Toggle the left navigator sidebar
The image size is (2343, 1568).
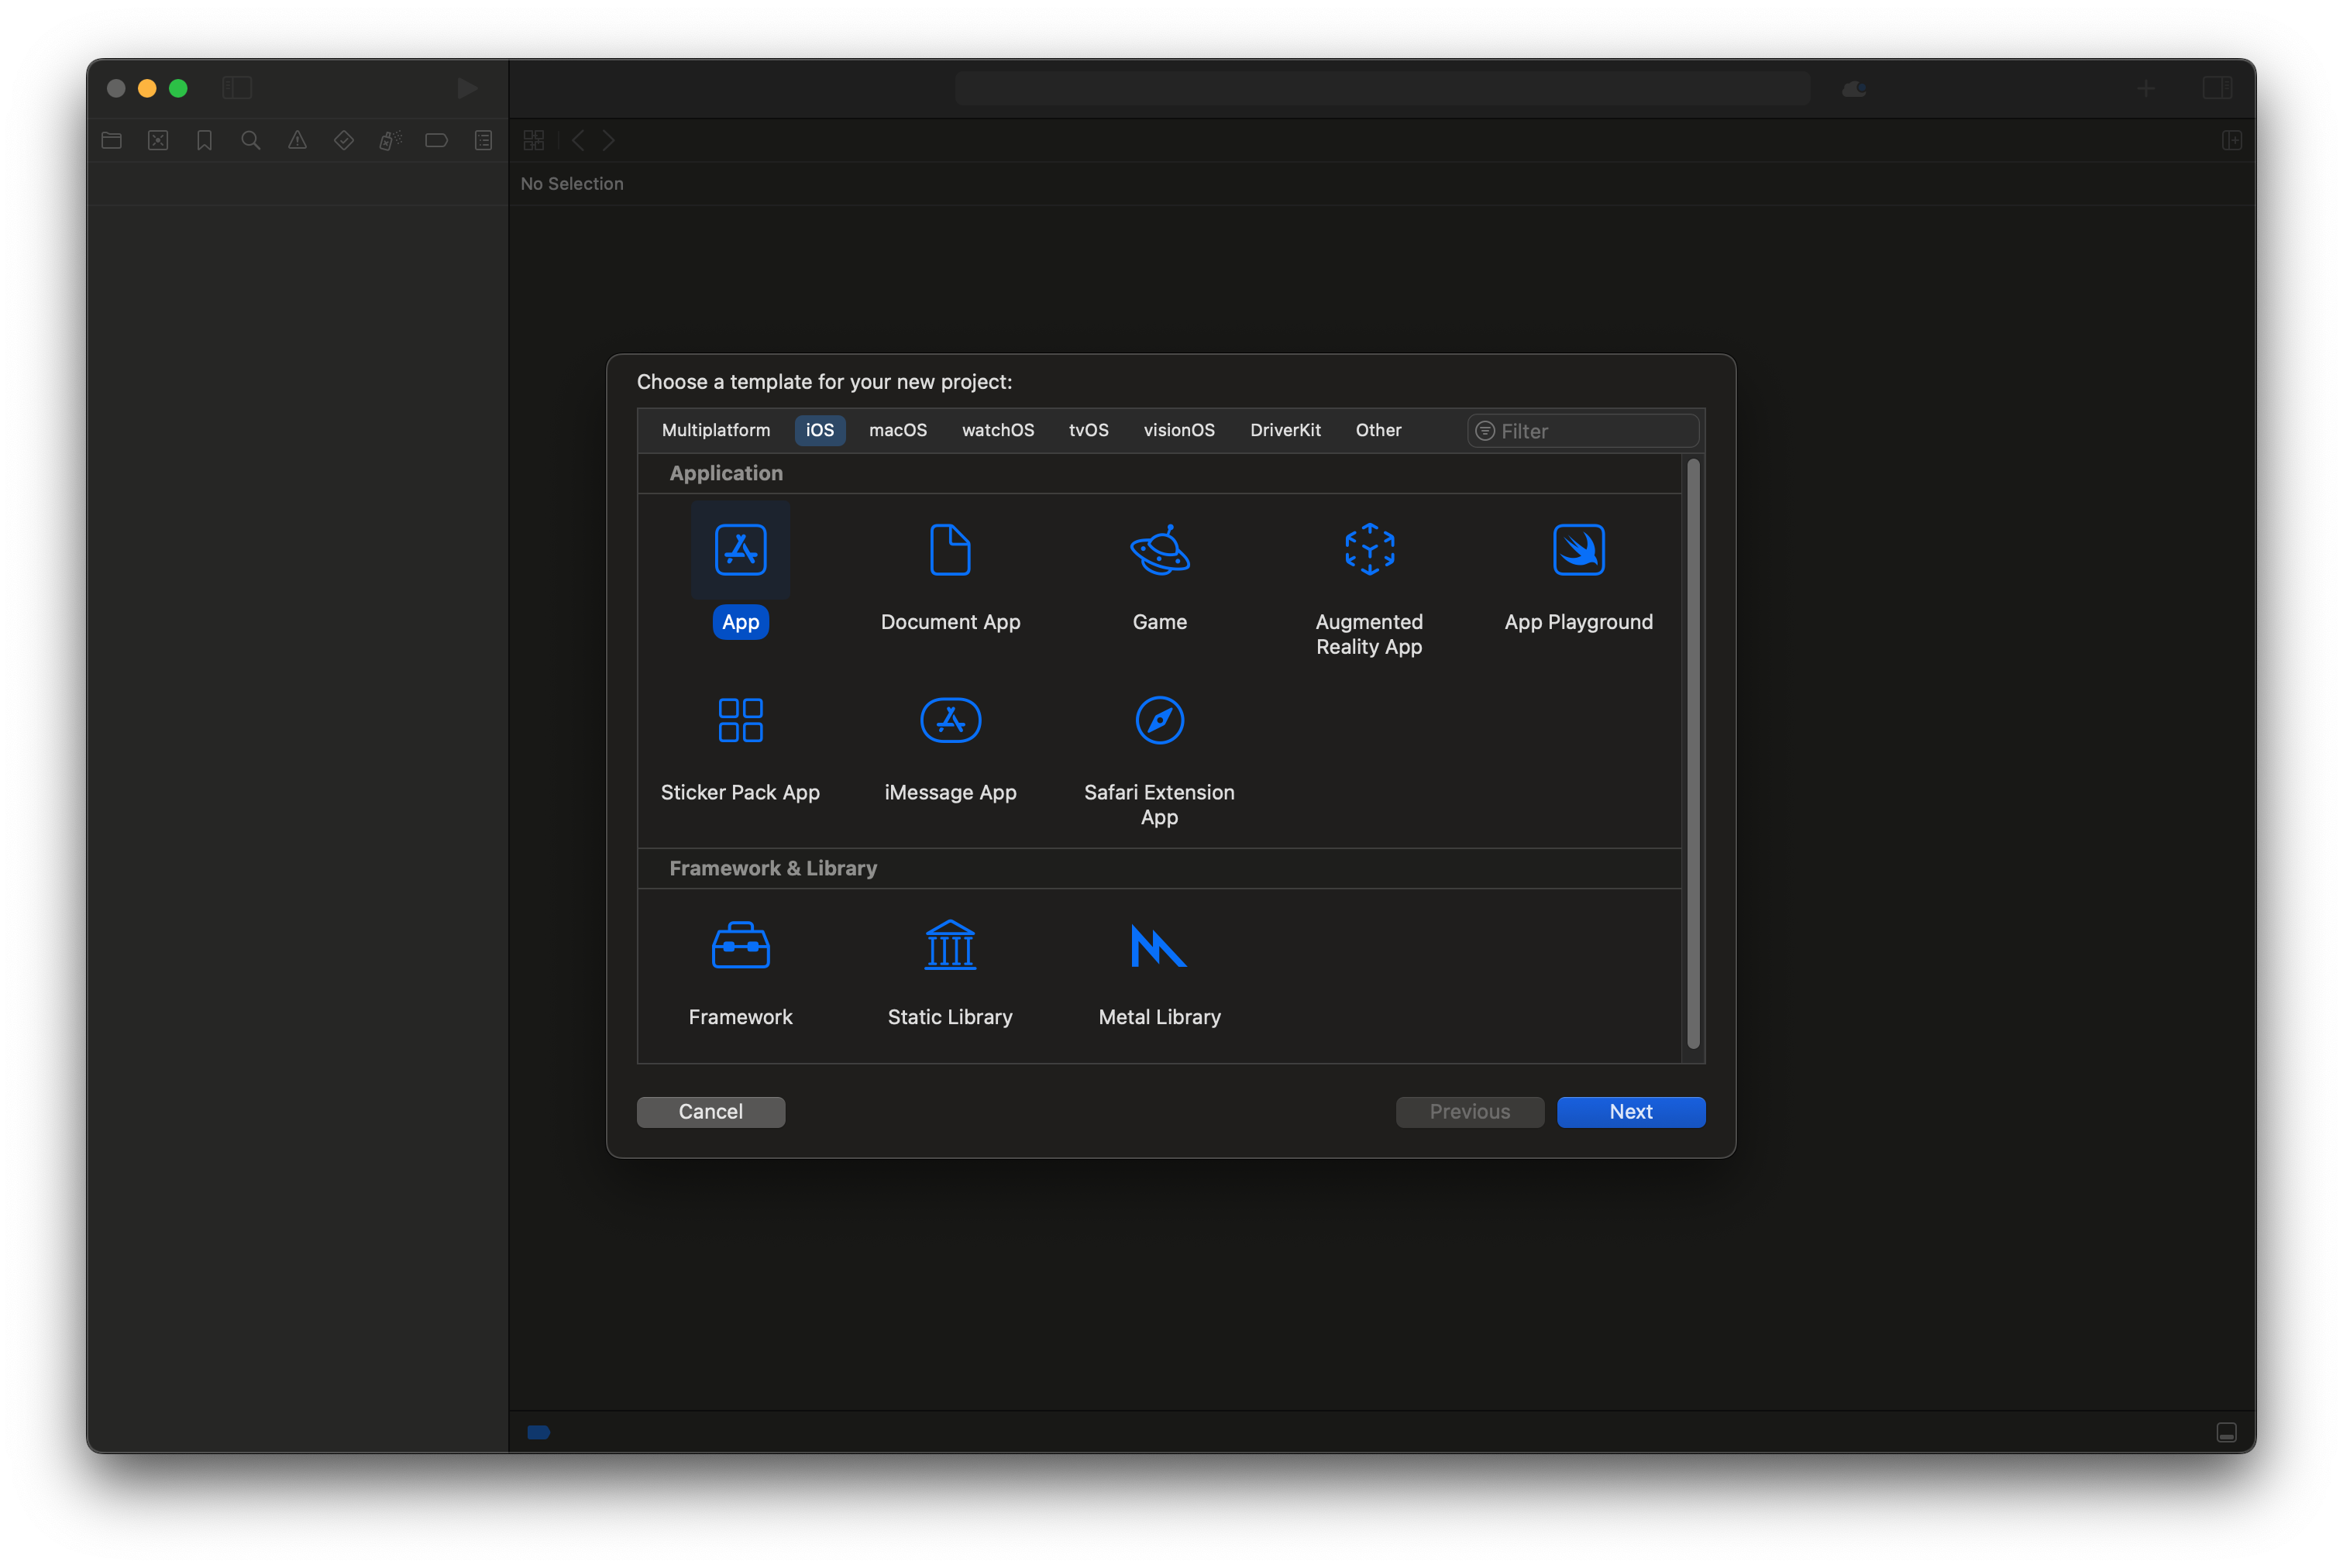click(x=237, y=88)
